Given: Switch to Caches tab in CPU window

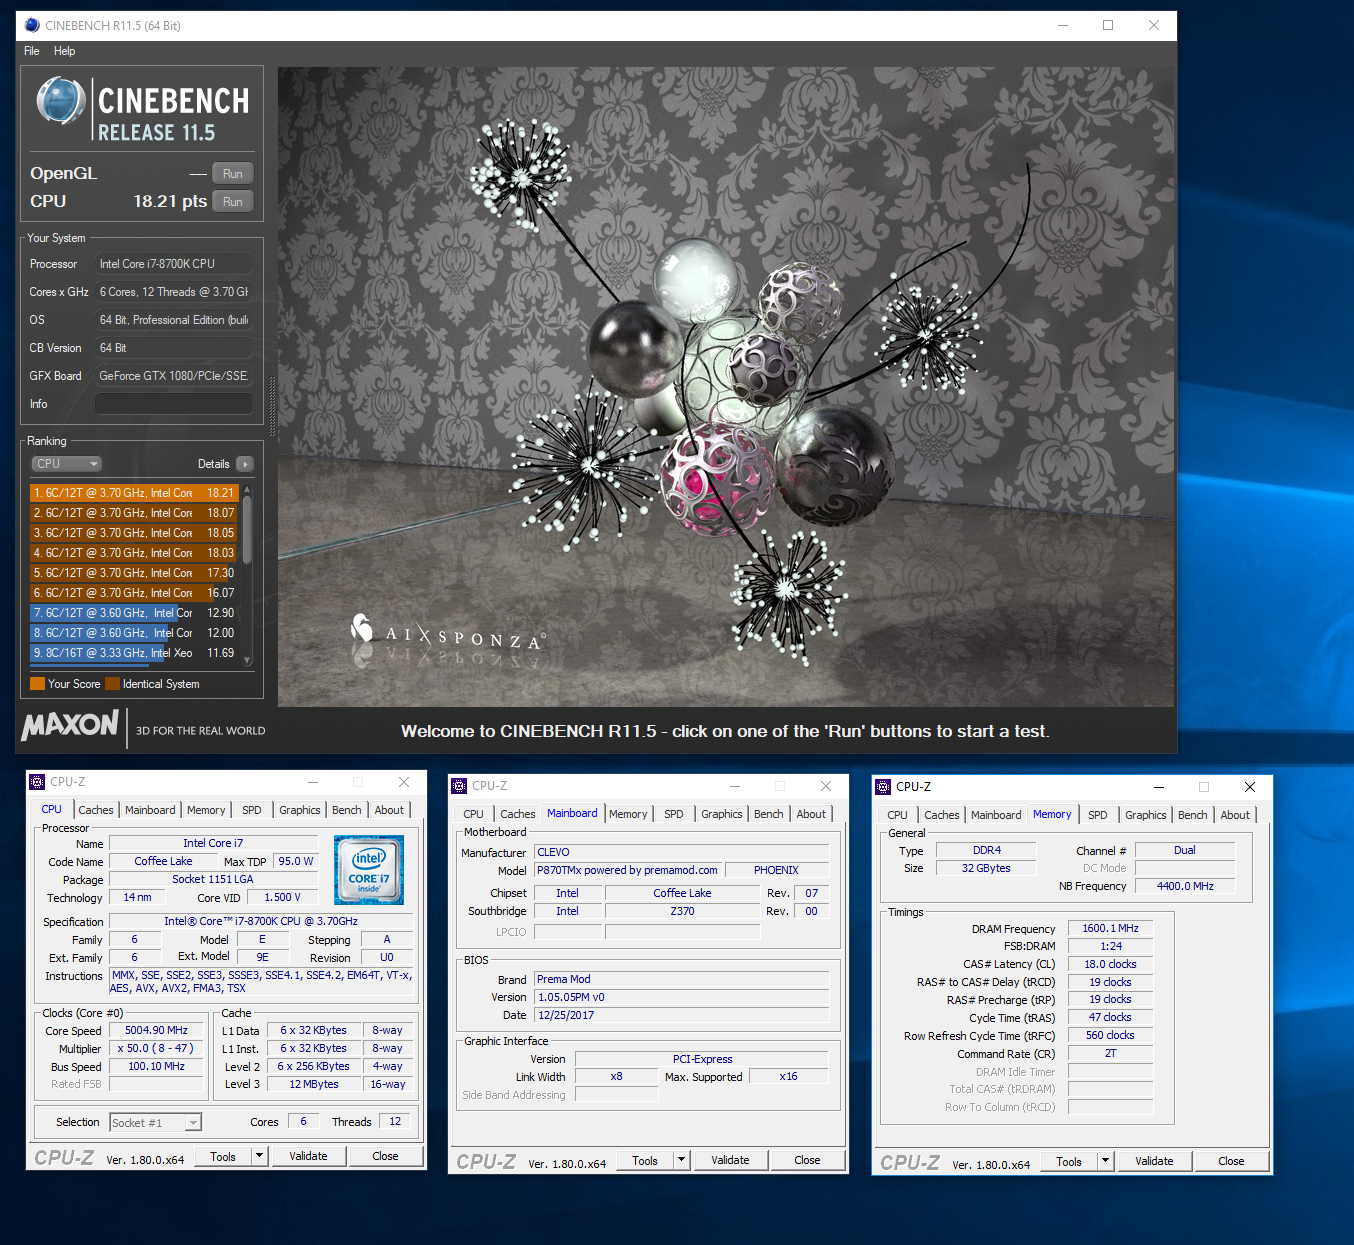Looking at the screenshot, I should point(96,810).
